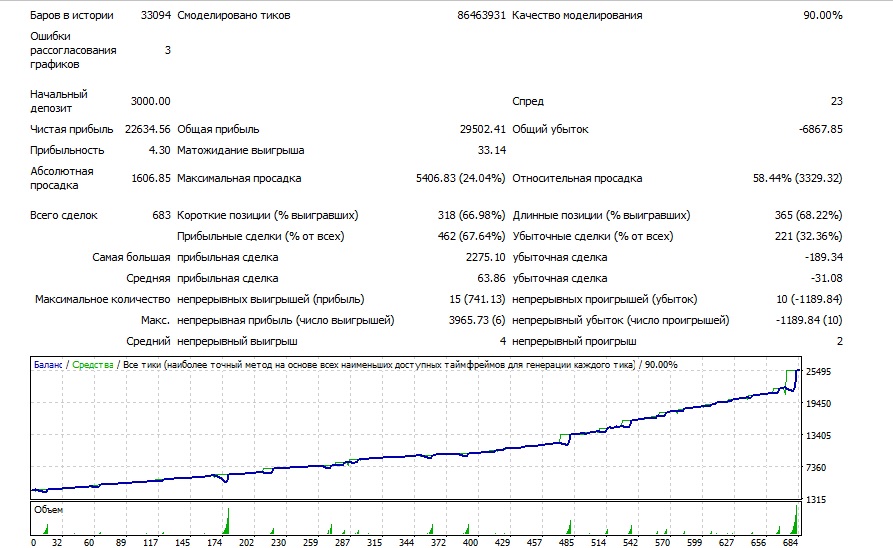Screen dimensions: 893x548
Task: Click the absolute drawdown value 1606.85
Action: coord(150,178)
